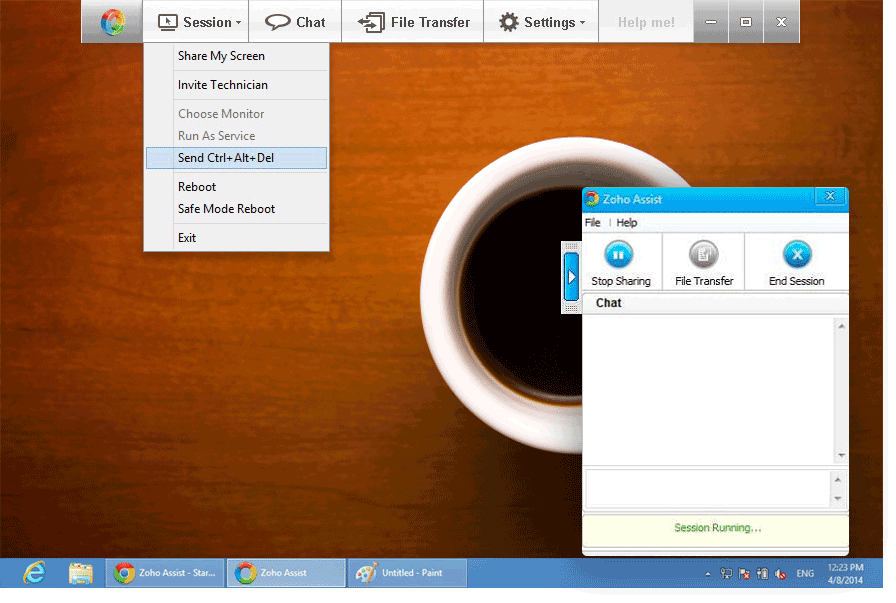Open File Transfer from top toolbar
896x603 pixels.
pos(412,22)
